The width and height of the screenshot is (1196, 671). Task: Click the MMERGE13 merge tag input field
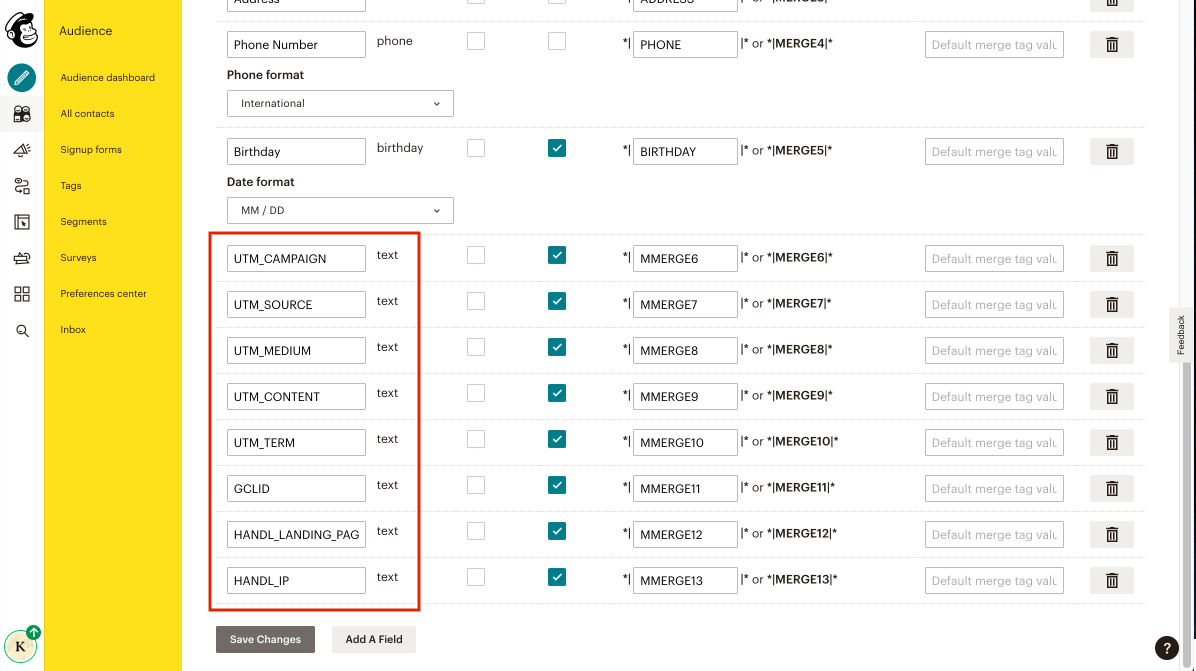[x=685, y=580]
